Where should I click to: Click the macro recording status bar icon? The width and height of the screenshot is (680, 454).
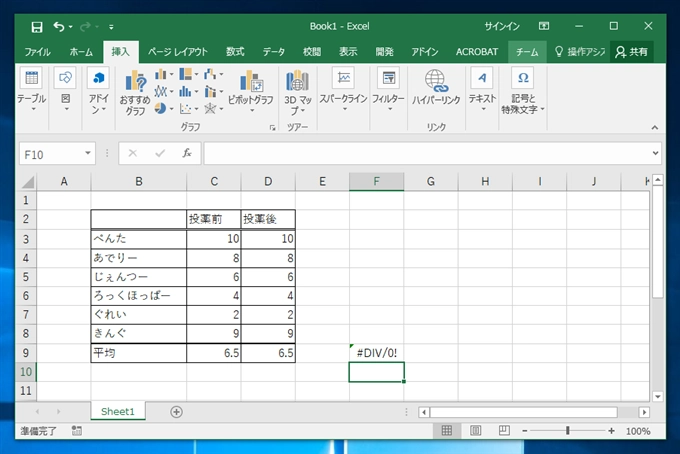point(77,431)
